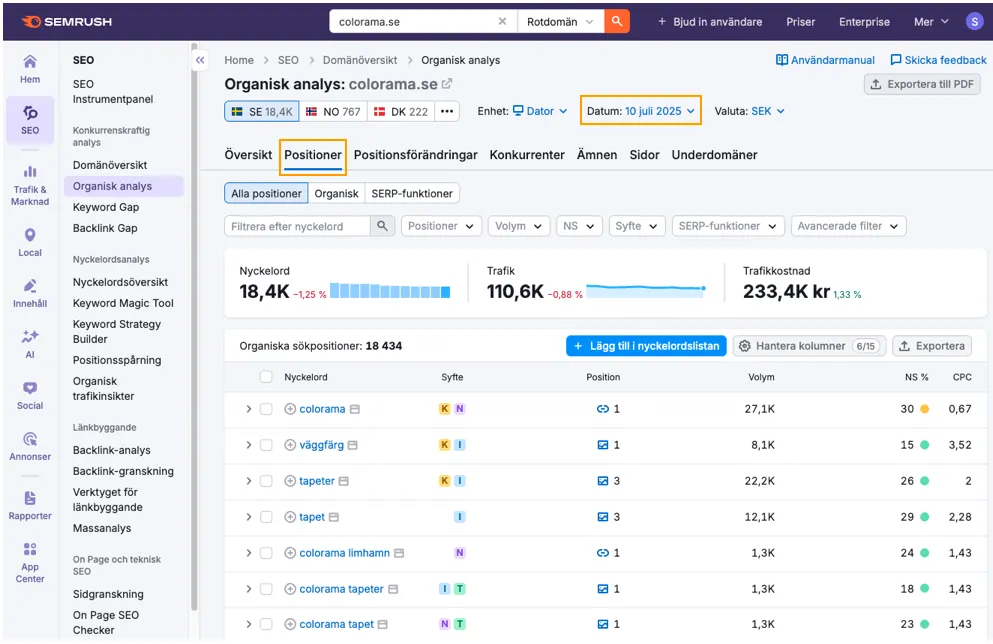Viewport: 993px width, 644px height.
Task: Click plus icon next to väggfärg keyword
Action: [290, 445]
